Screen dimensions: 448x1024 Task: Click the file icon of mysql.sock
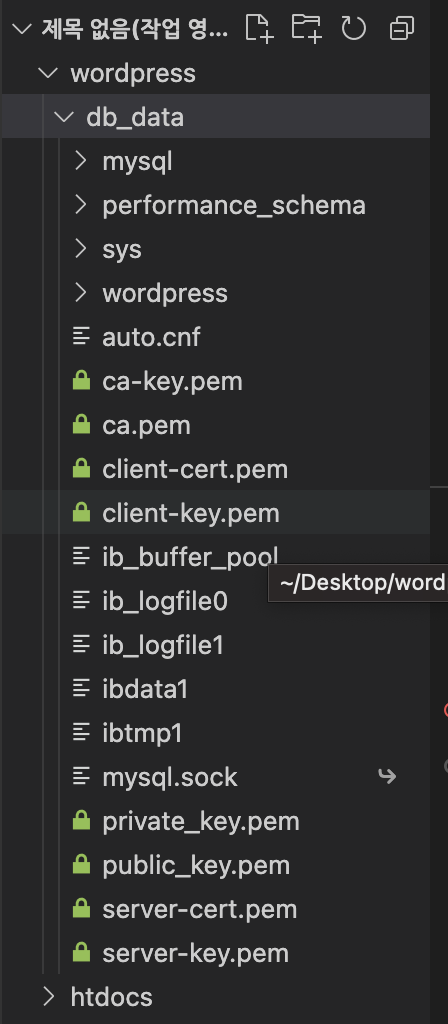81,776
